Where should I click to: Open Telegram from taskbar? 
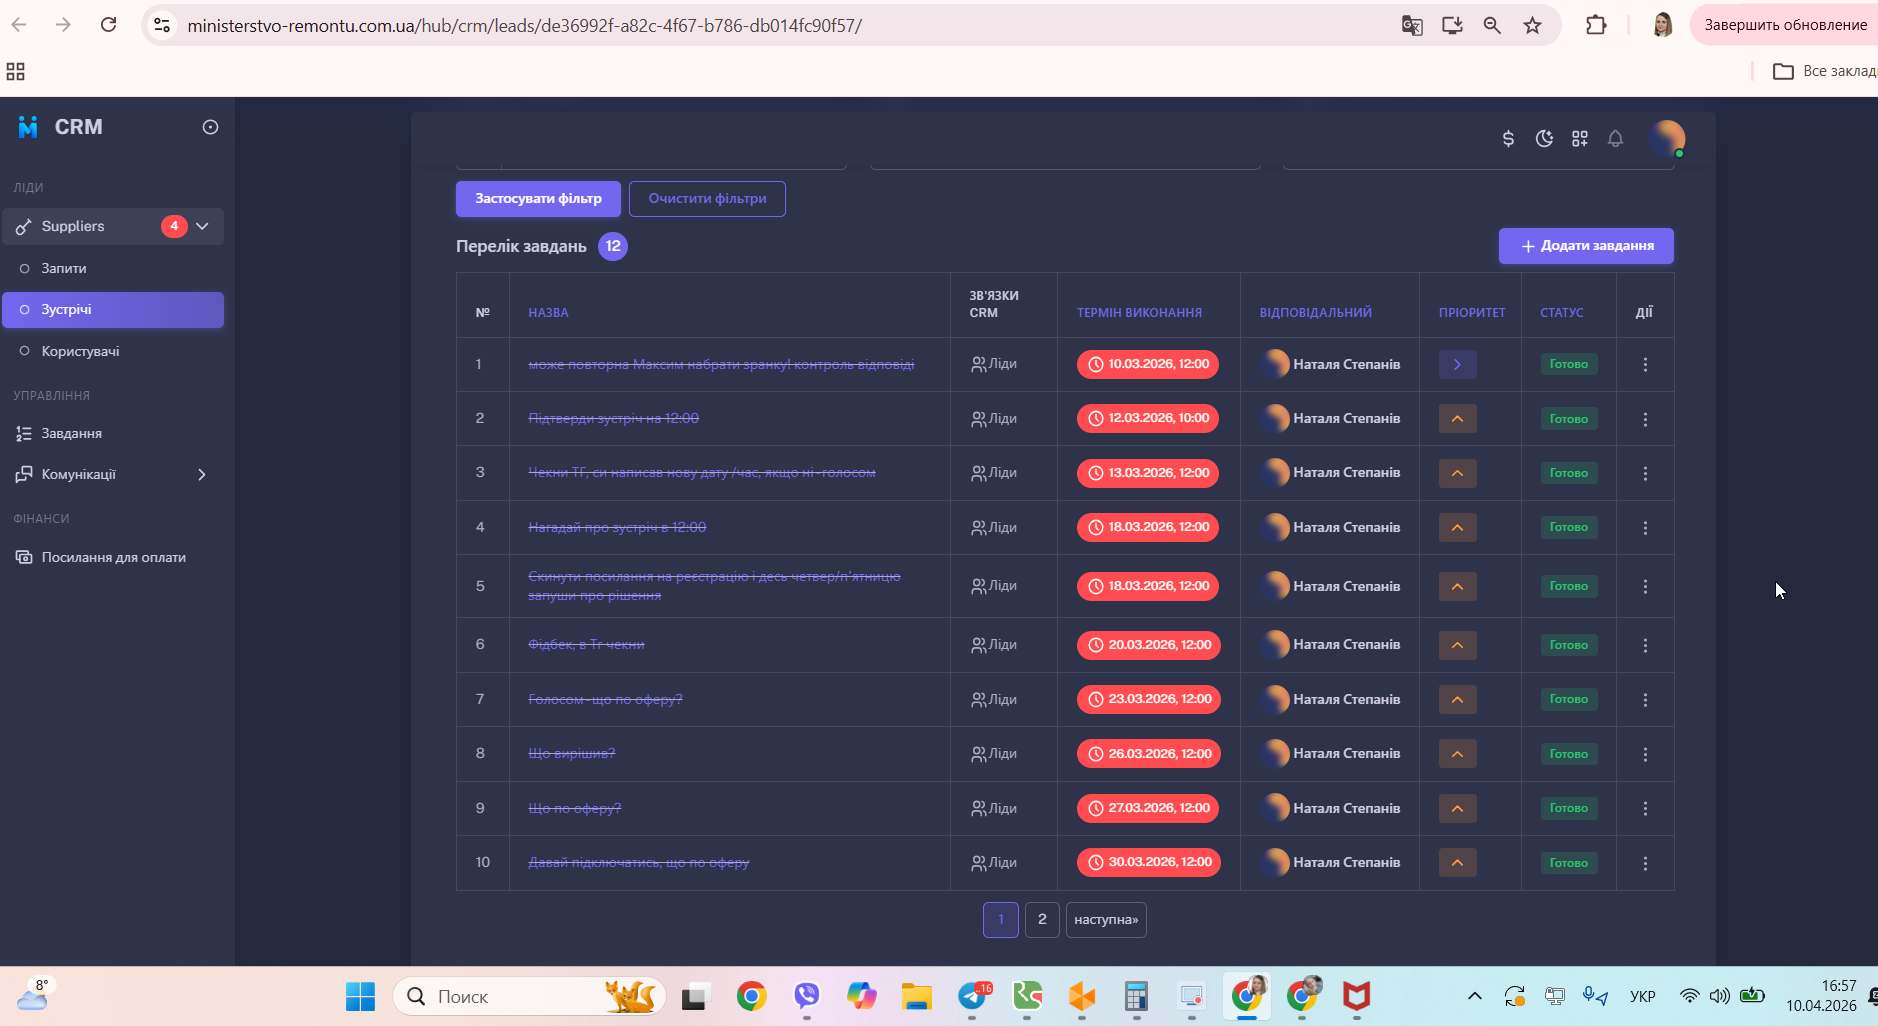coord(973,997)
